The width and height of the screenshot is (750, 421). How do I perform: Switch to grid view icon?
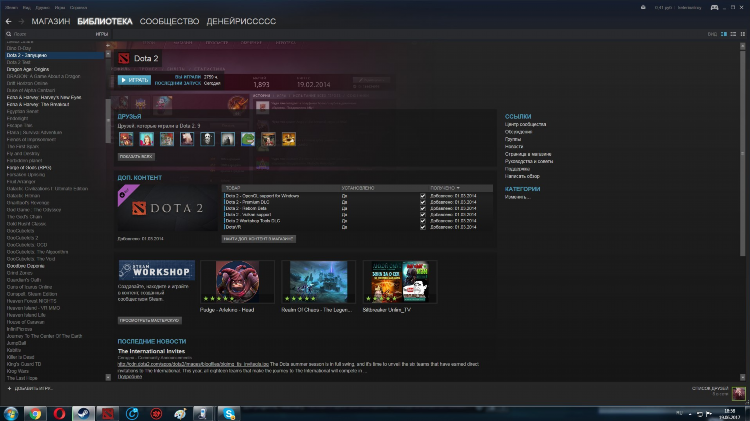743,34
